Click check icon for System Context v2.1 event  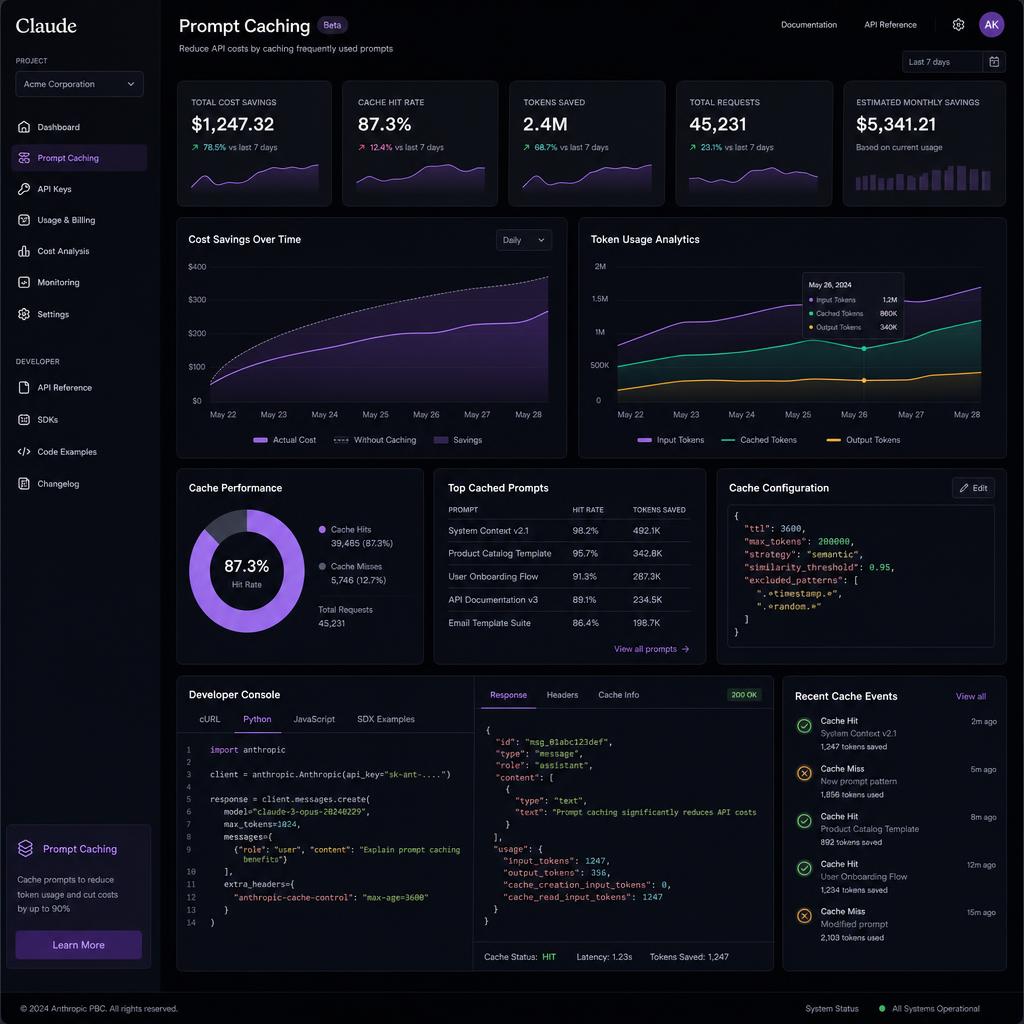tap(805, 726)
